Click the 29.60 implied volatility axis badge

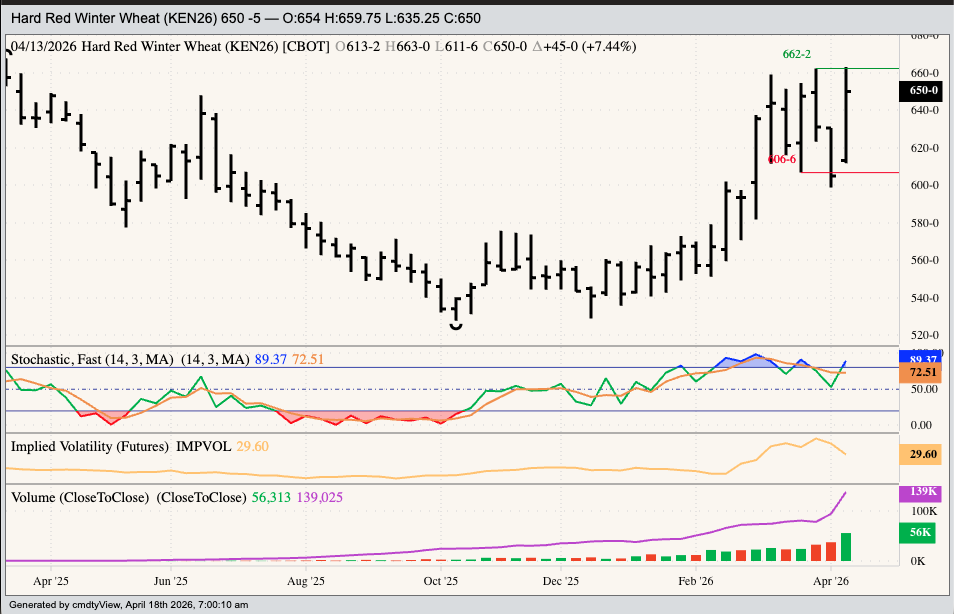922,455
